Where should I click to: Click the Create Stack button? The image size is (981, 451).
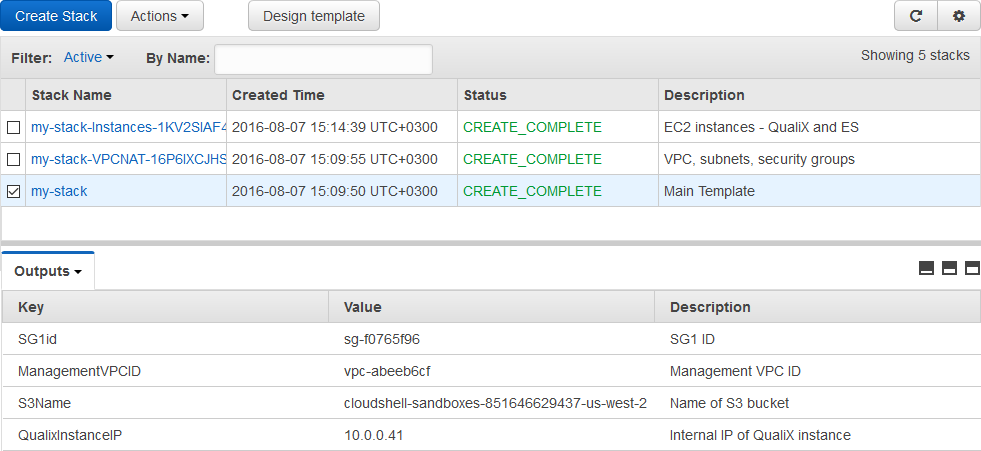tap(56, 16)
